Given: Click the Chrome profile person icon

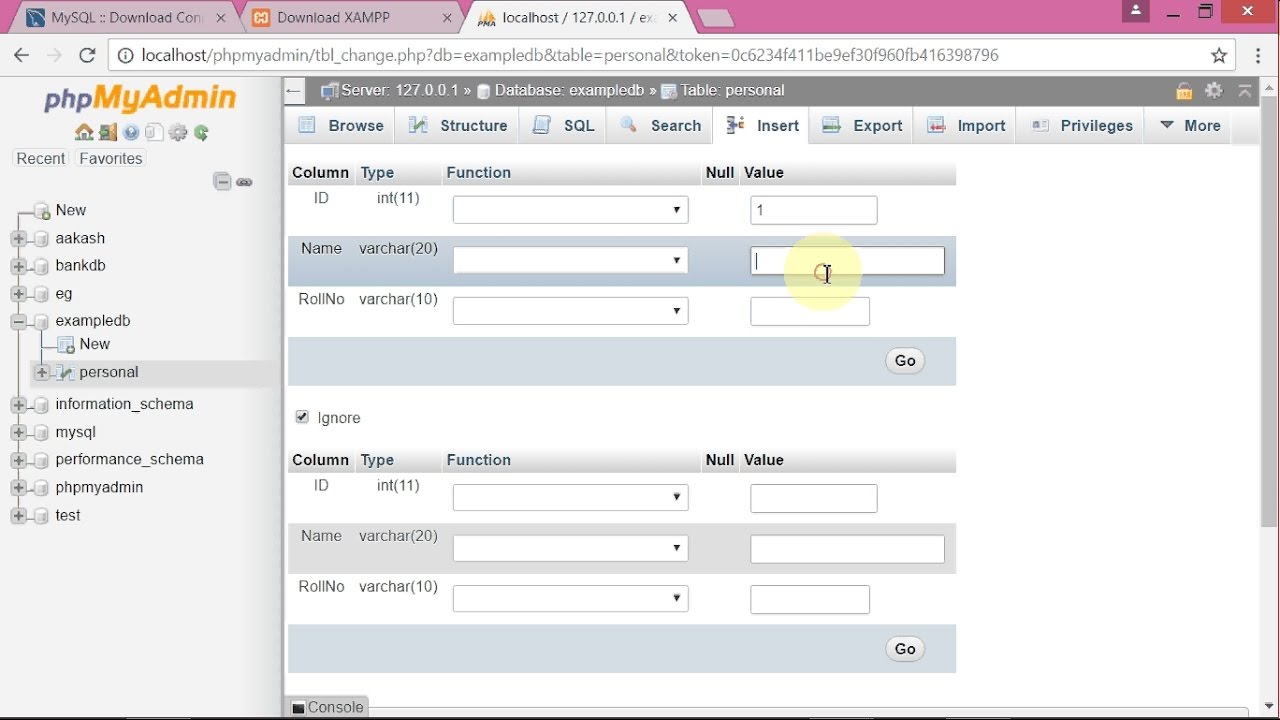Looking at the screenshot, I should [1135, 11].
